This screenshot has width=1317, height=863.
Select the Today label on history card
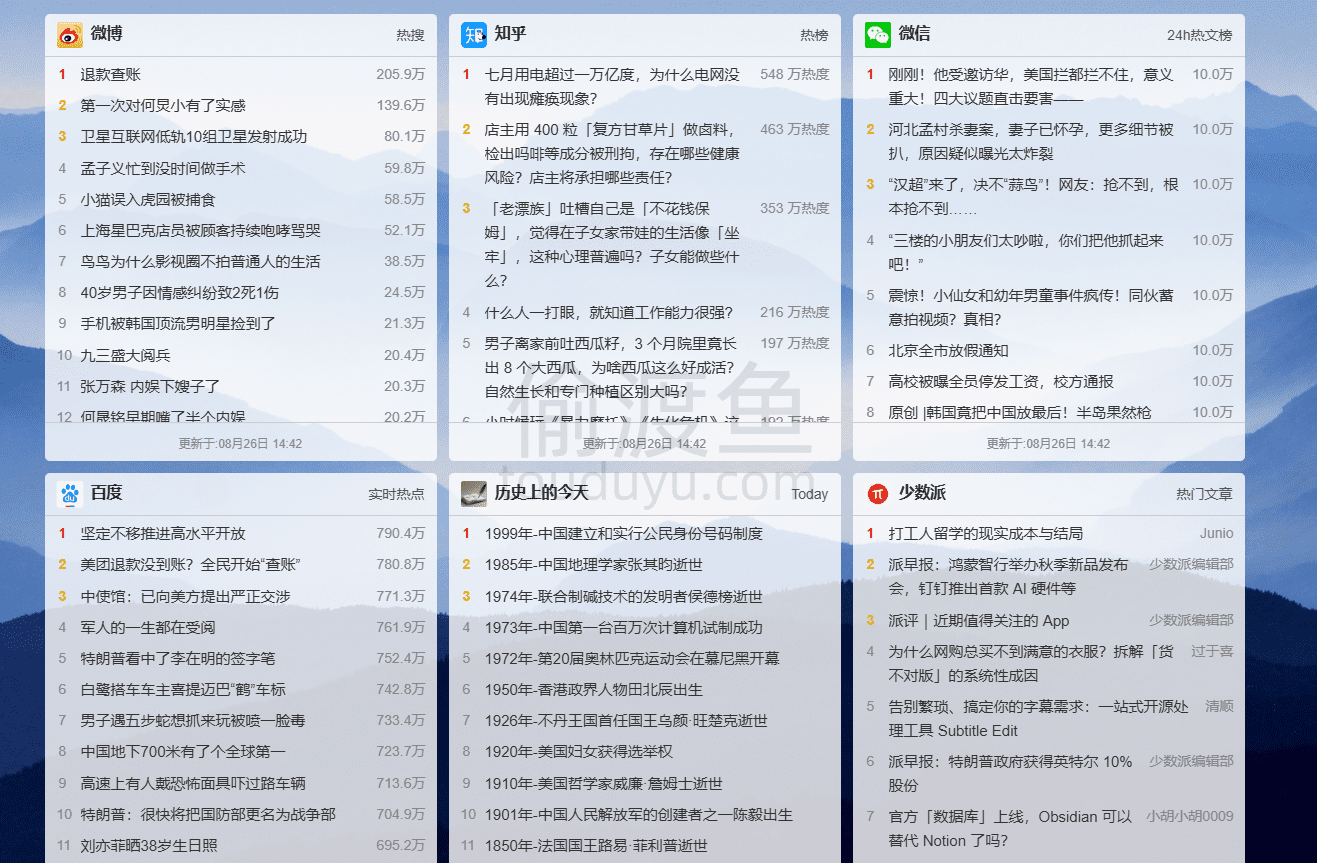click(x=810, y=494)
